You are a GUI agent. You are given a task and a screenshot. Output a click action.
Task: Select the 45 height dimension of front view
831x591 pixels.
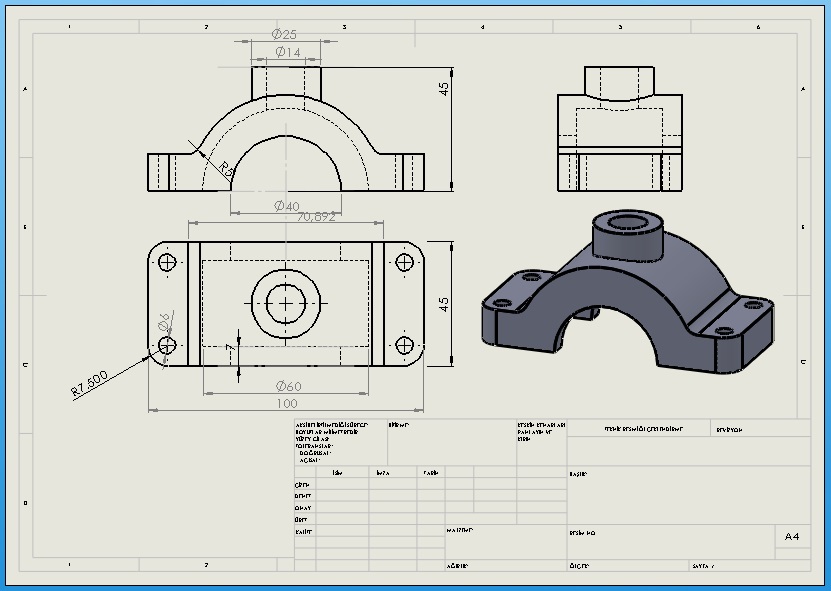tap(444, 88)
